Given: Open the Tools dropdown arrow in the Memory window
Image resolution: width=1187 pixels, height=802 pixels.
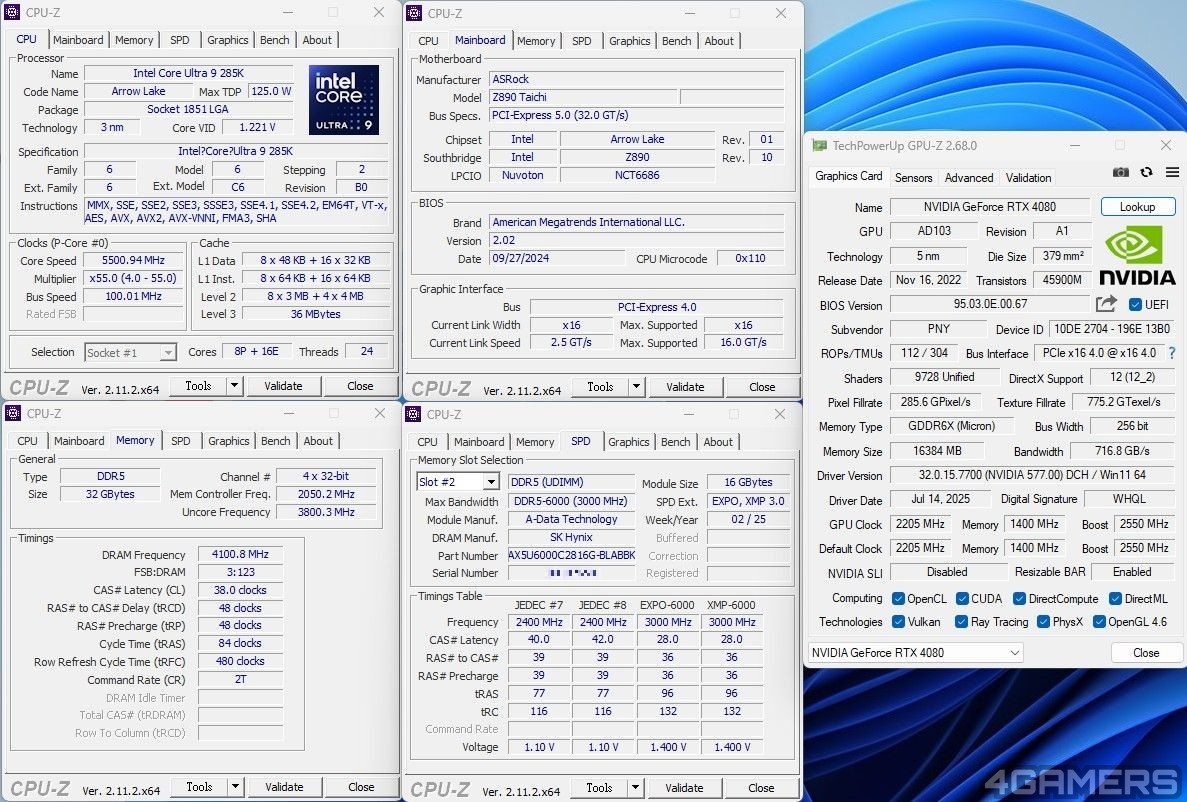Looking at the screenshot, I should coord(235,787).
